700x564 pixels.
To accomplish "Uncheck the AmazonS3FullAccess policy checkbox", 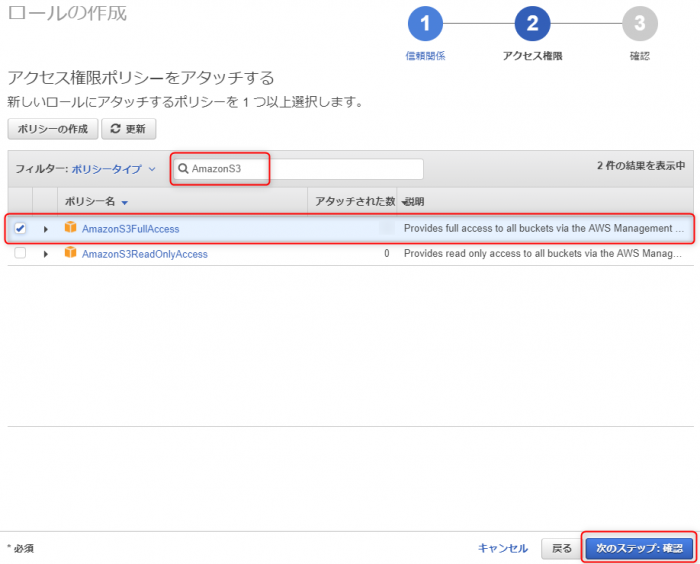I will [20, 229].
